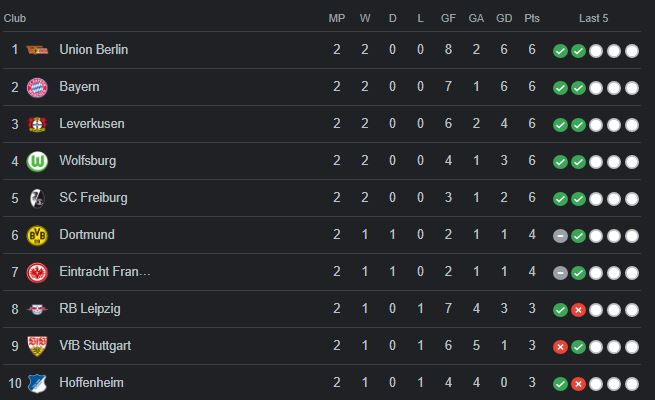Click the VfB Stuttgart crest
Image resolution: width=655 pixels, height=400 pixels.
37,346
